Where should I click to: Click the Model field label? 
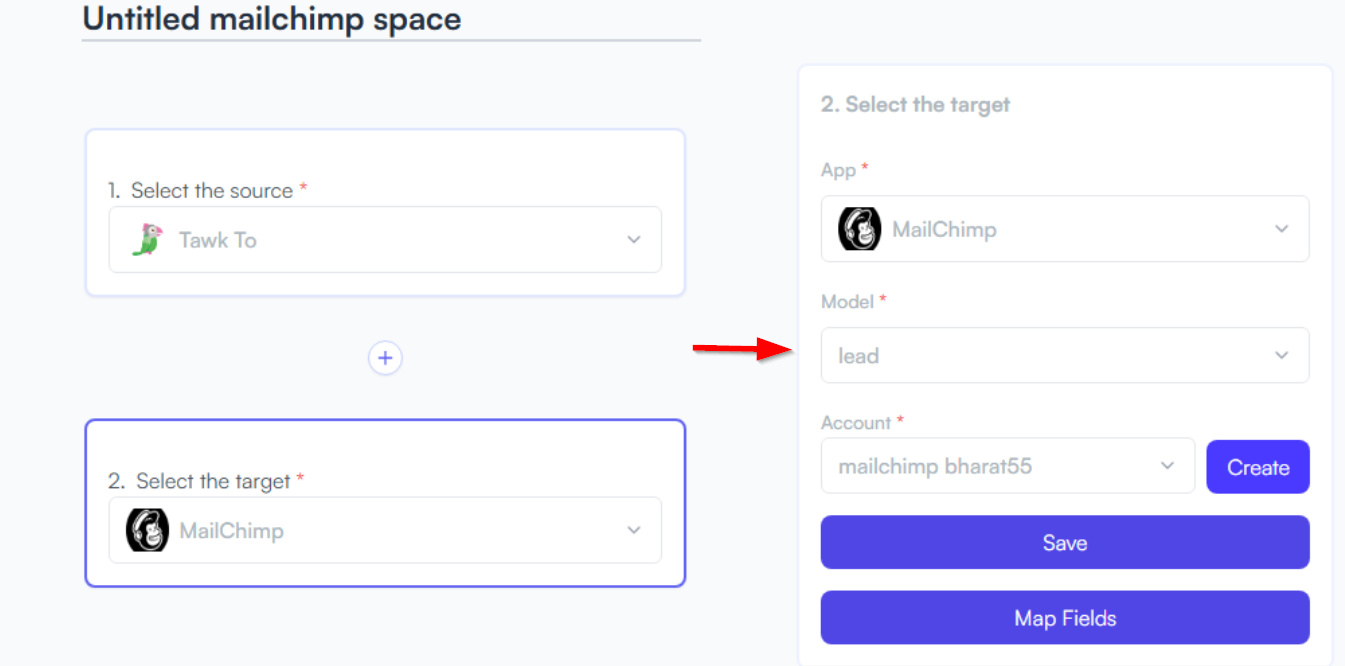click(x=847, y=301)
